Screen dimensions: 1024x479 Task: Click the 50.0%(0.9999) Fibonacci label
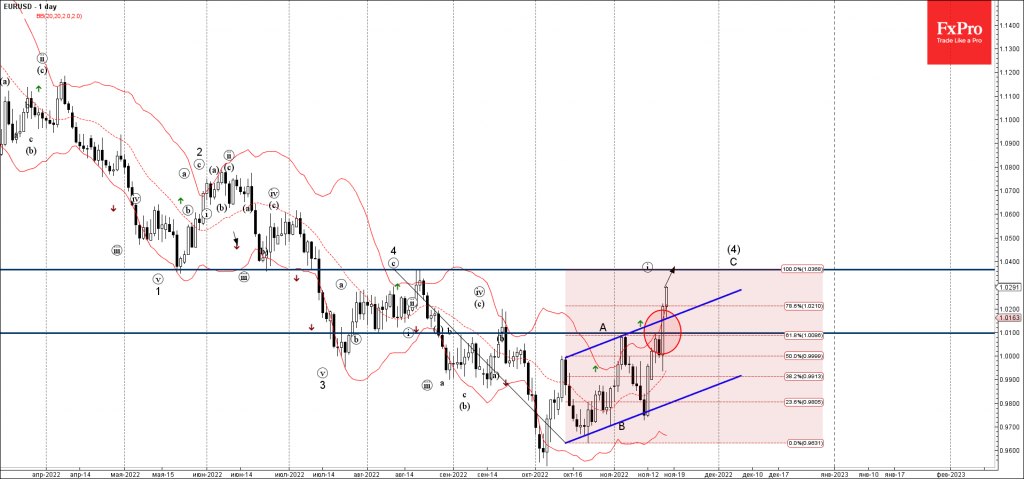coord(803,357)
